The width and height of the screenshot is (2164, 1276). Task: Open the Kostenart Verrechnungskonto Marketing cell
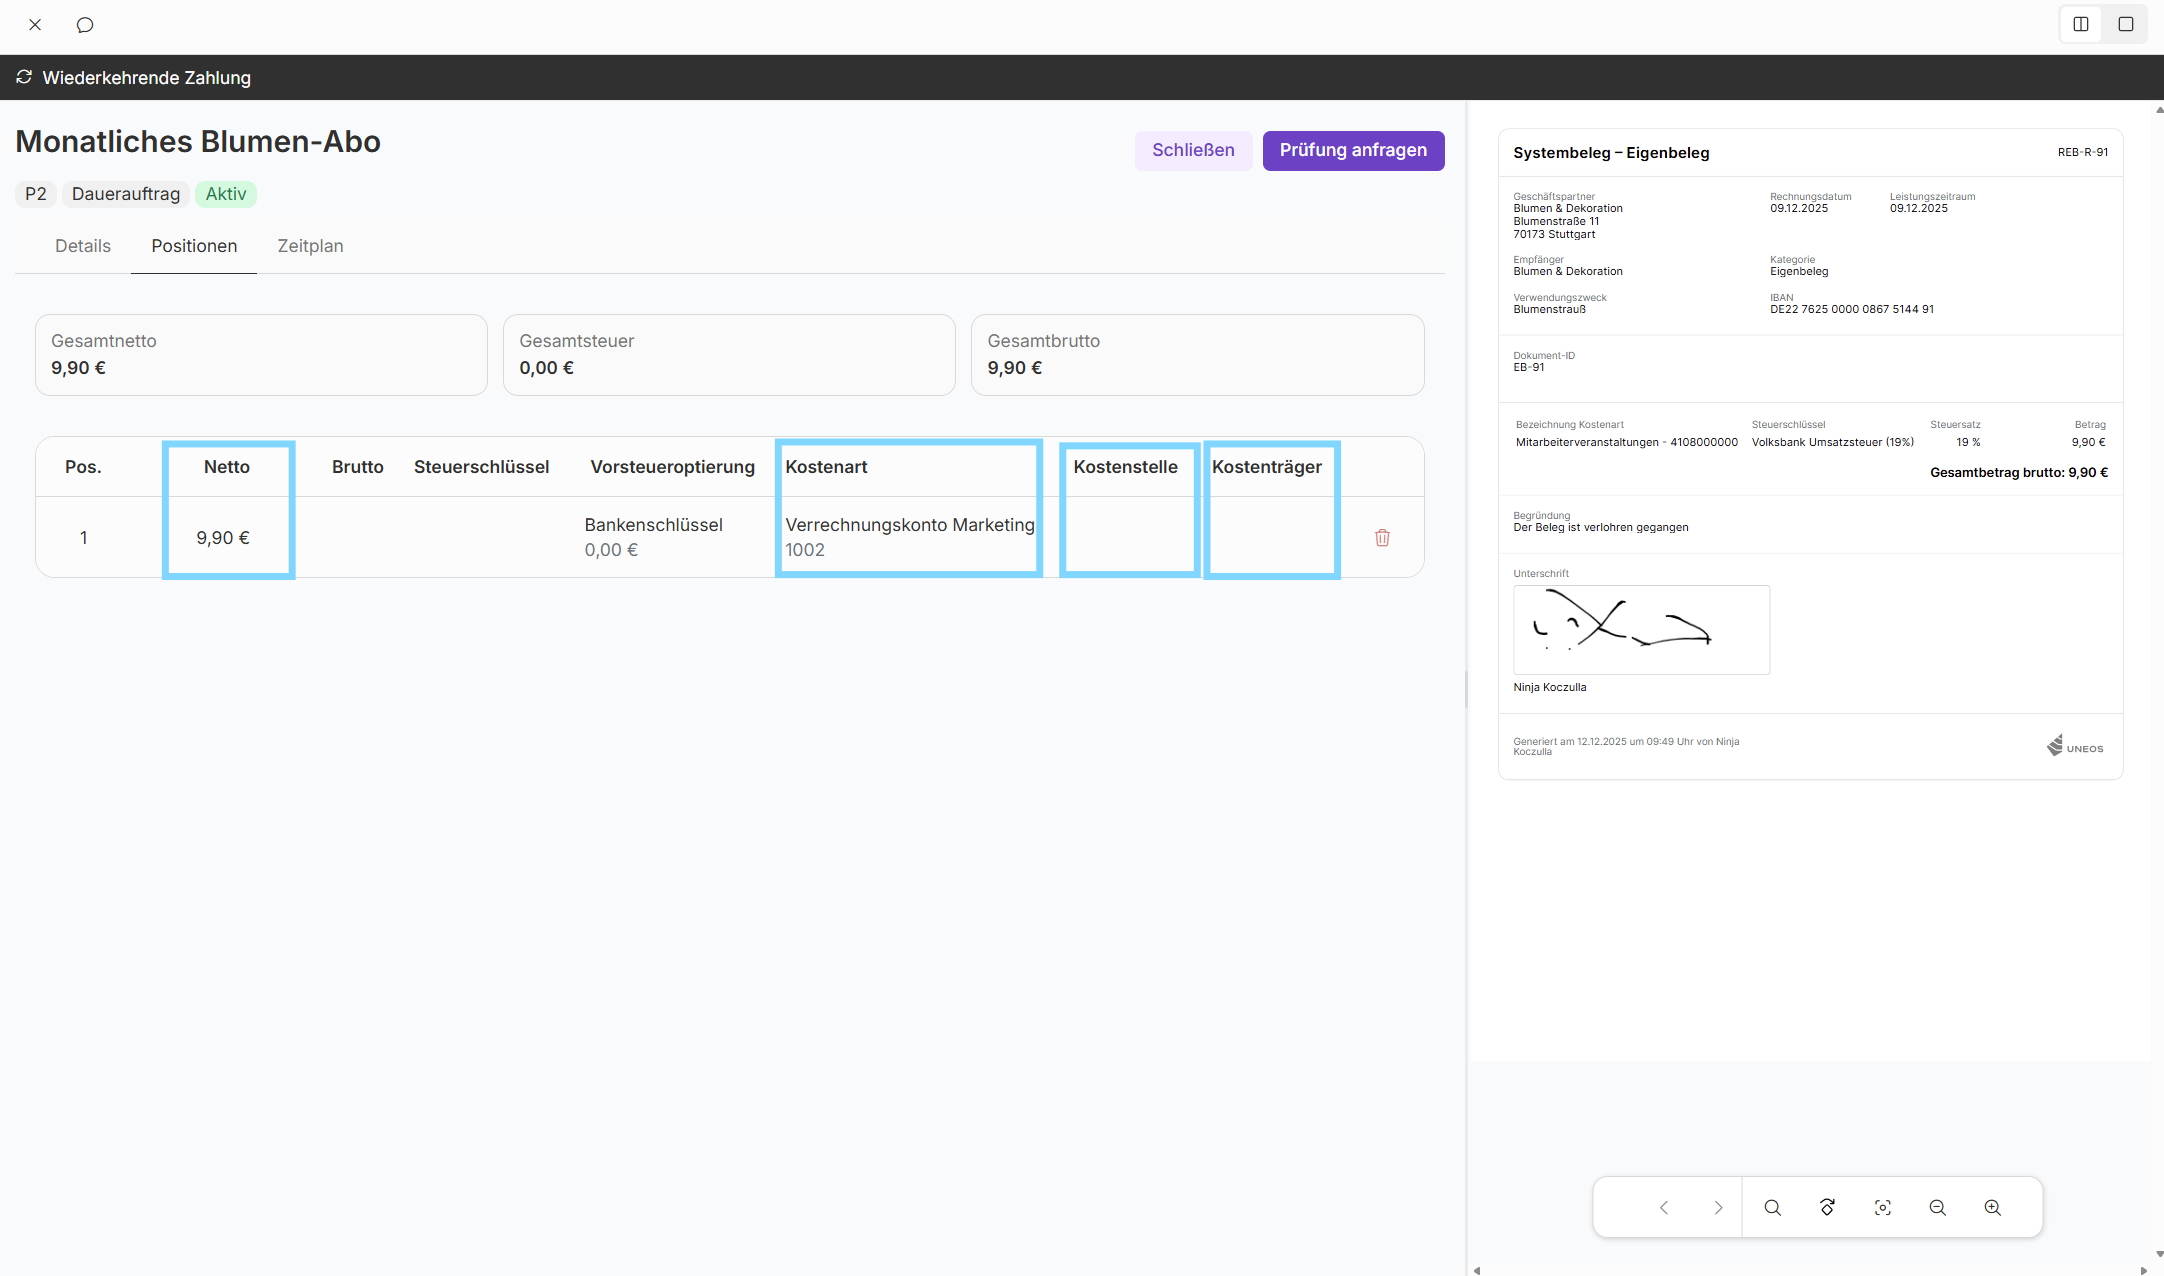[908, 537]
